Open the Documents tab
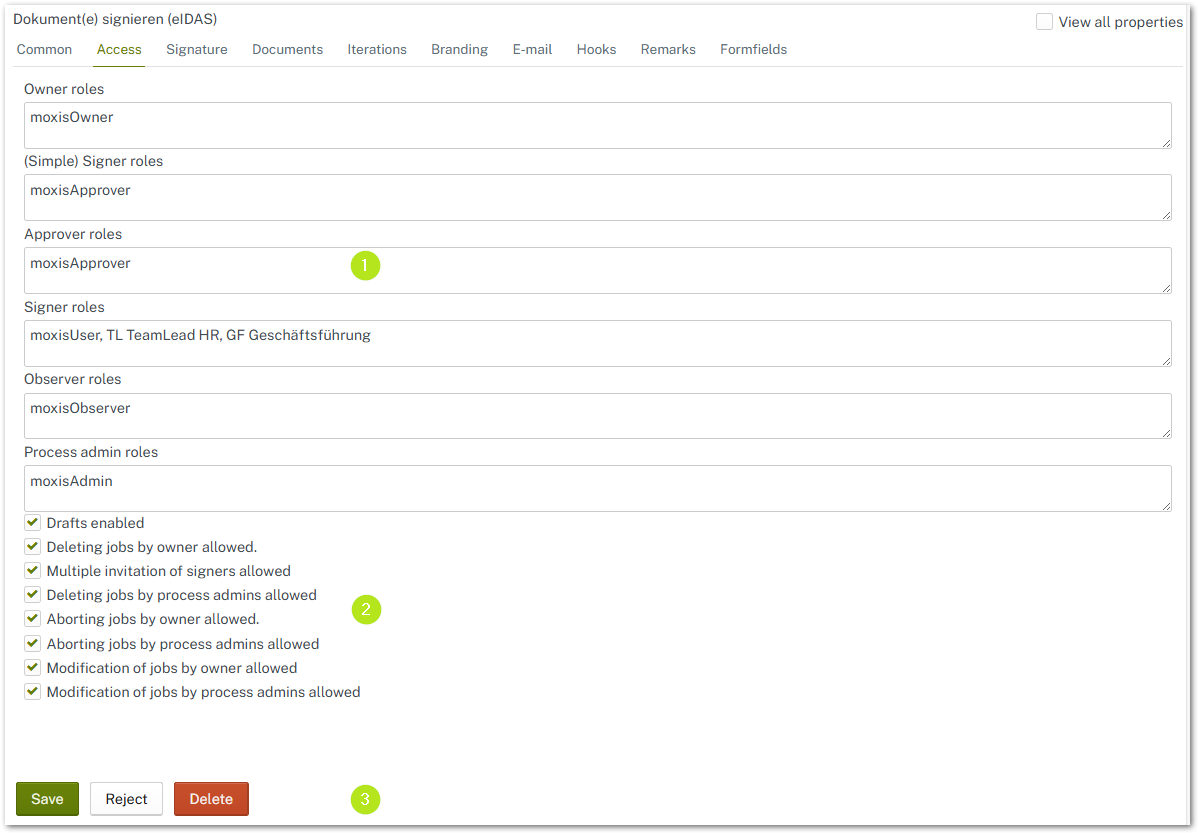The image size is (1199, 834). click(x=287, y=49)
